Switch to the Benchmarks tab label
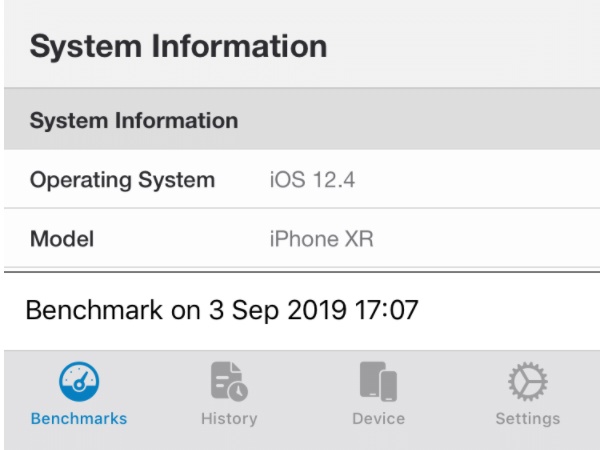Viewport: 600px width, 450px height. coord(79,418)
